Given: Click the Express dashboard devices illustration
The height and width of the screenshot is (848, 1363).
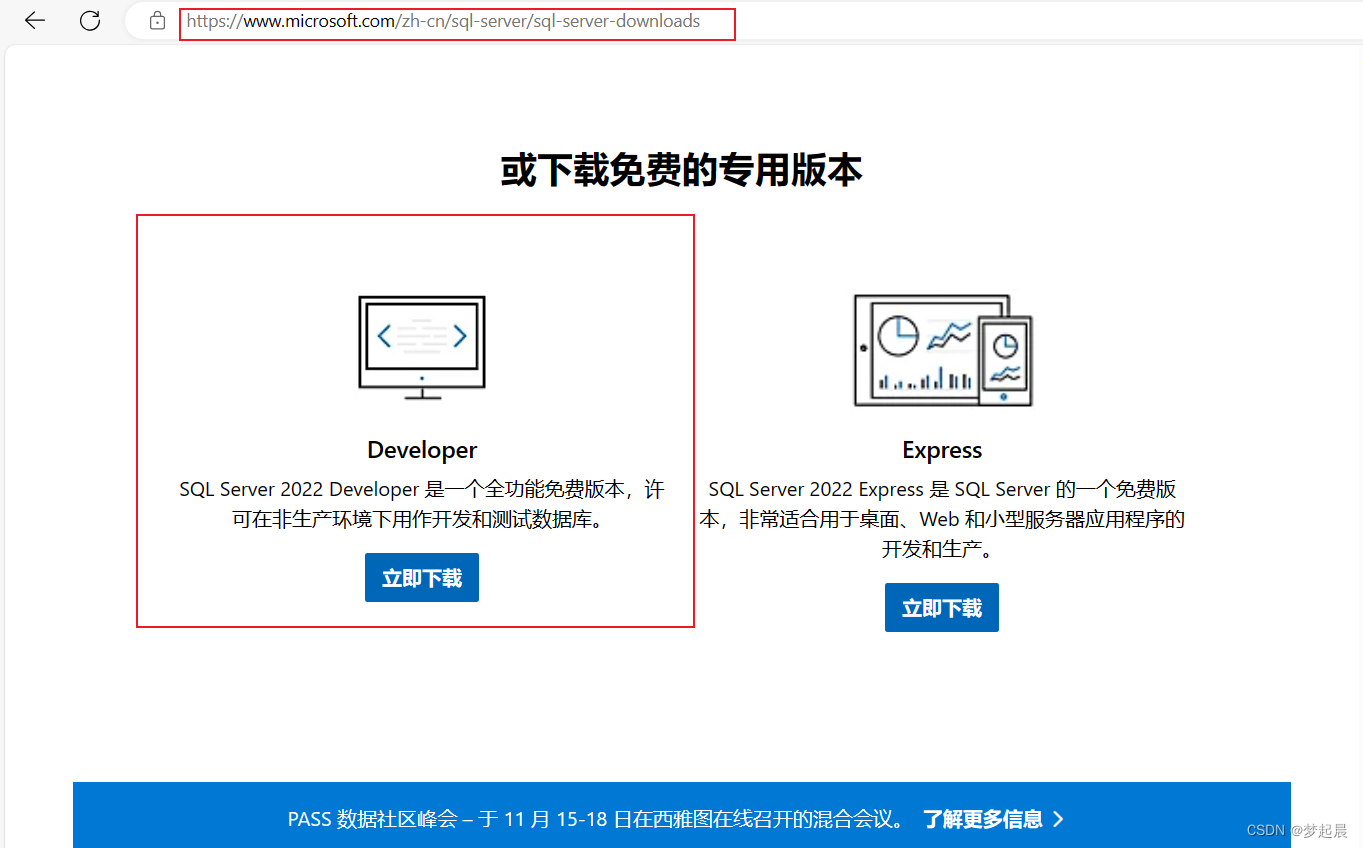Looking at the screenshot, I should click(943, 350).
